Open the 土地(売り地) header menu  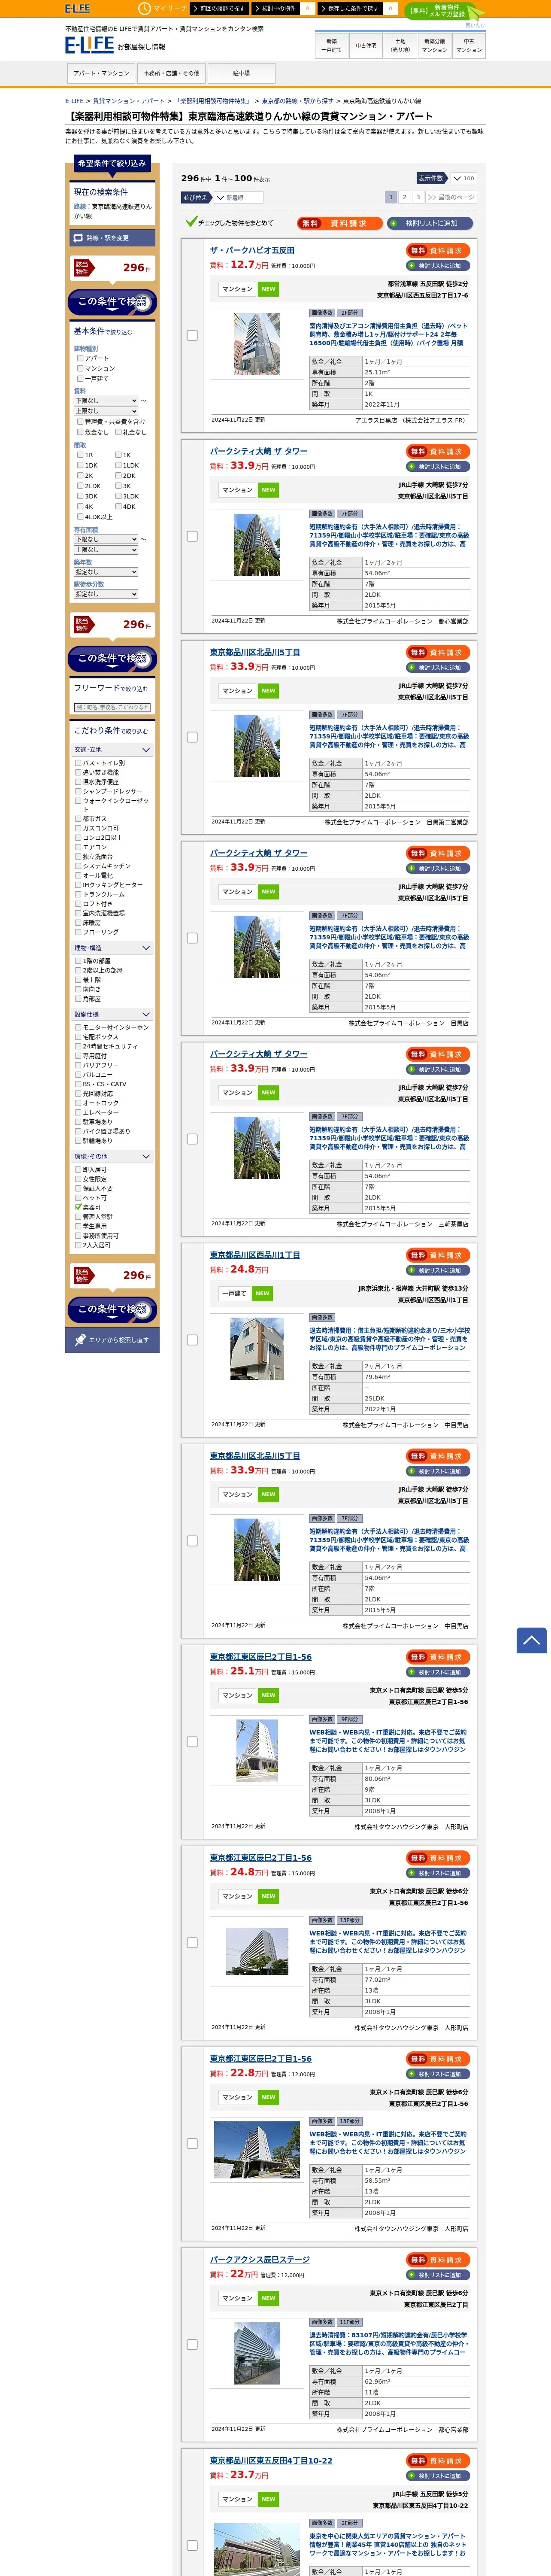pos(400,45)
